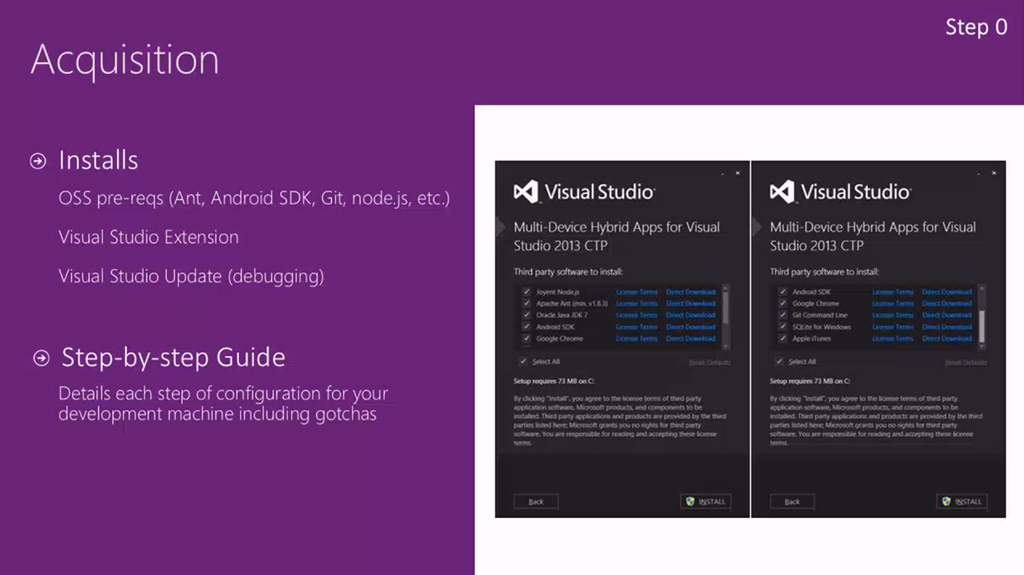Close the Node.js installer window
This screenshot has height=575, width=1024.
click(x=738, y=173)
